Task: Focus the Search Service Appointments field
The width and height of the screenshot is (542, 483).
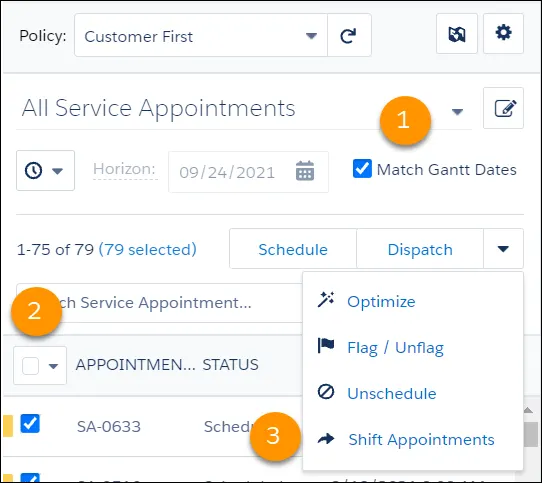Action: (159, 303)
